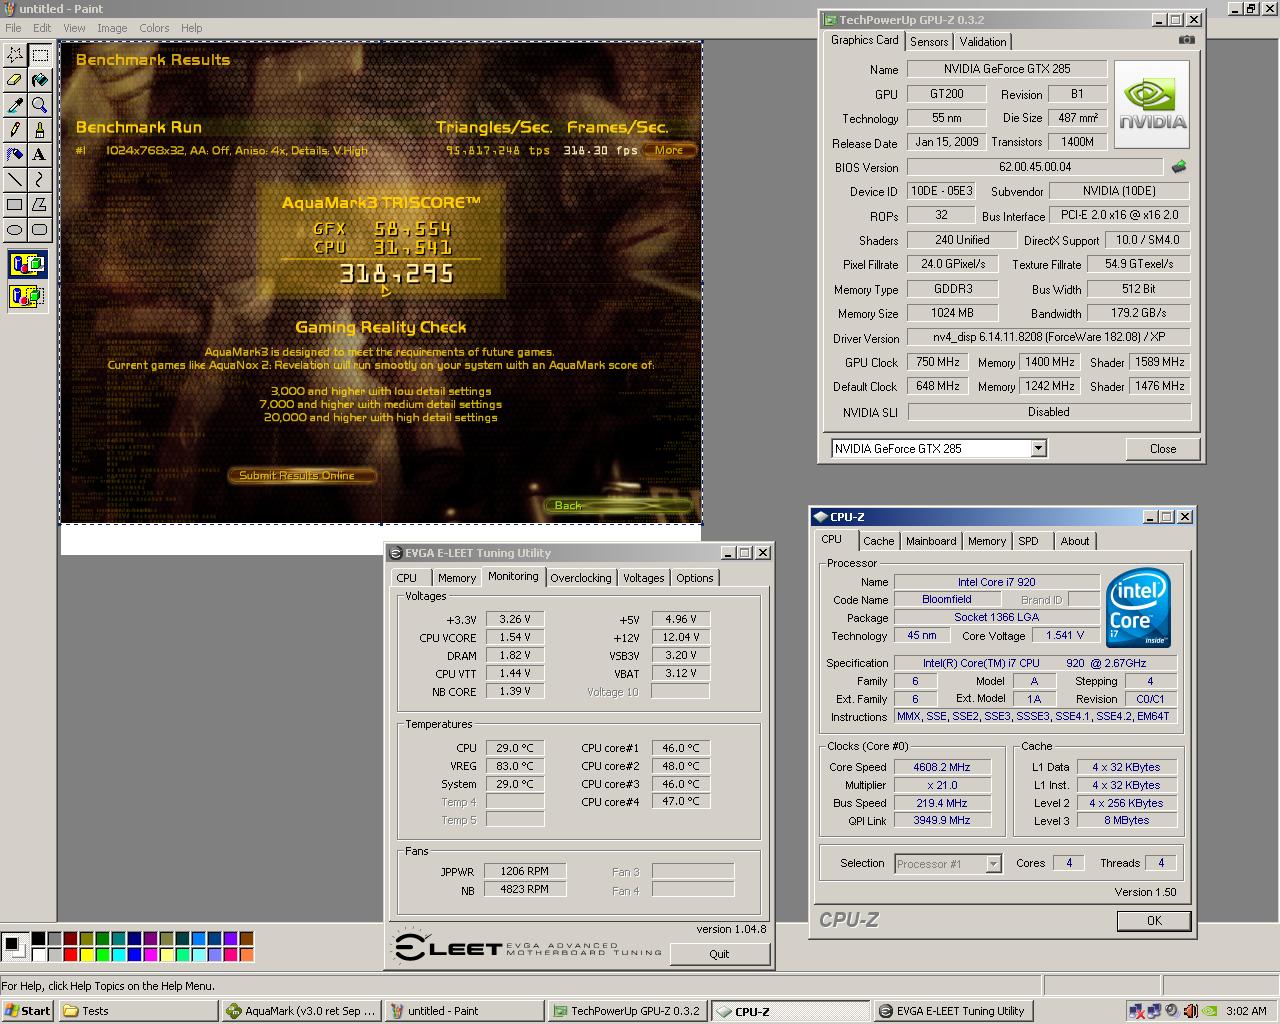Viewport: 1280px width, 1024px height.
Task: Click the Intel Core i7 logo in CPU-Z
Action: 1139,607
